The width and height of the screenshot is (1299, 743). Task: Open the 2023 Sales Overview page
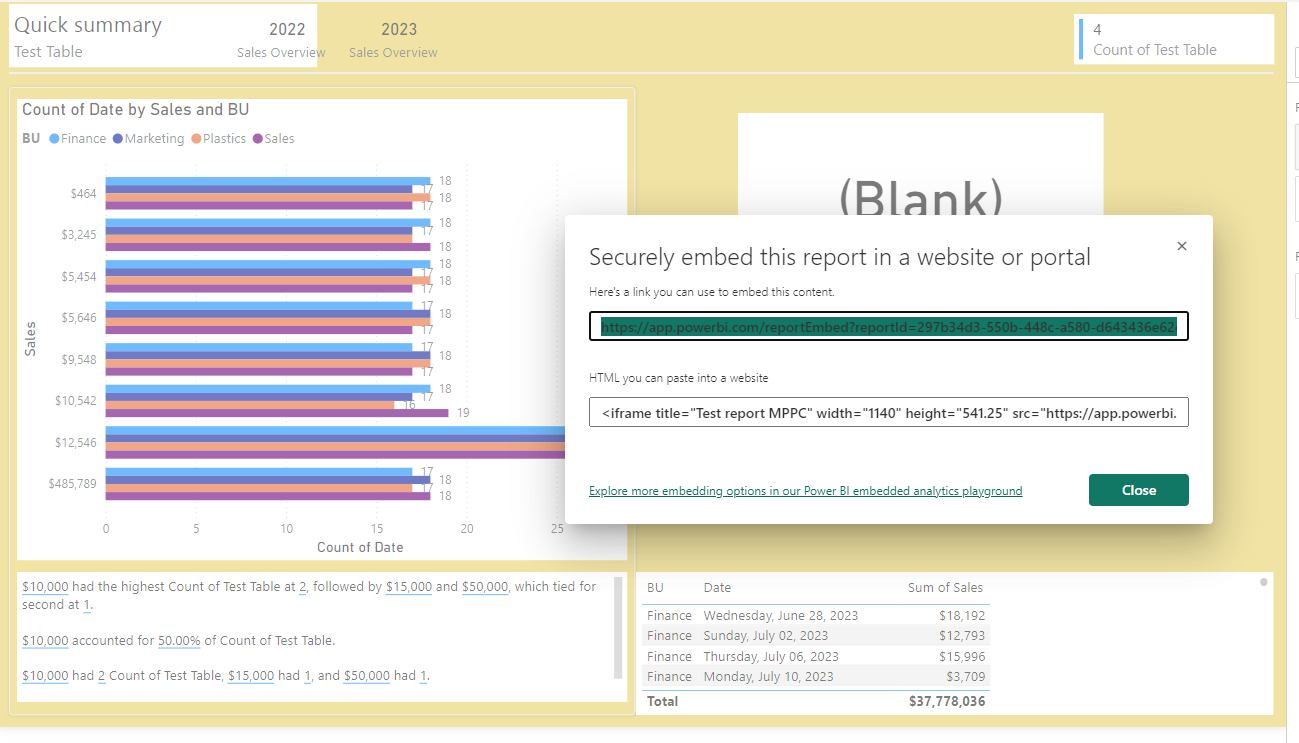point(394,39)
